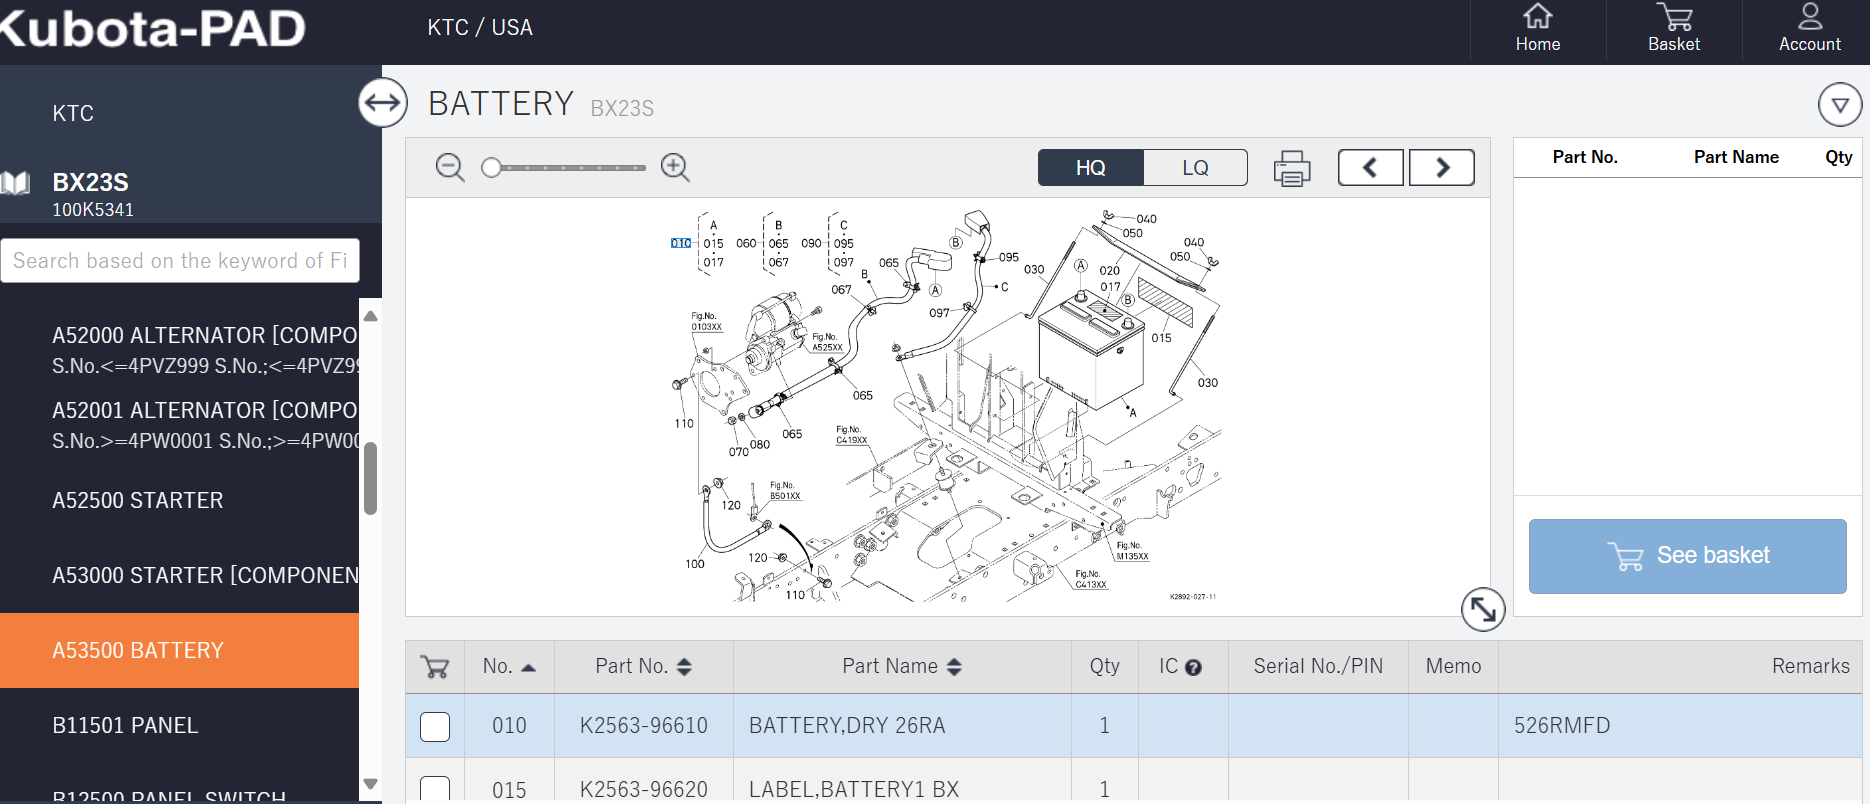This screenshot has width=1870, height=804.
Task: Check the box for part 010 BATTERY,DRY 26RA
Action: [x=435, y=726]
